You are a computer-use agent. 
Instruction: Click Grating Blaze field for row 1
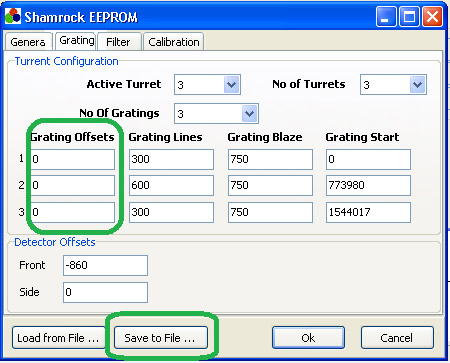click(270, 159)
